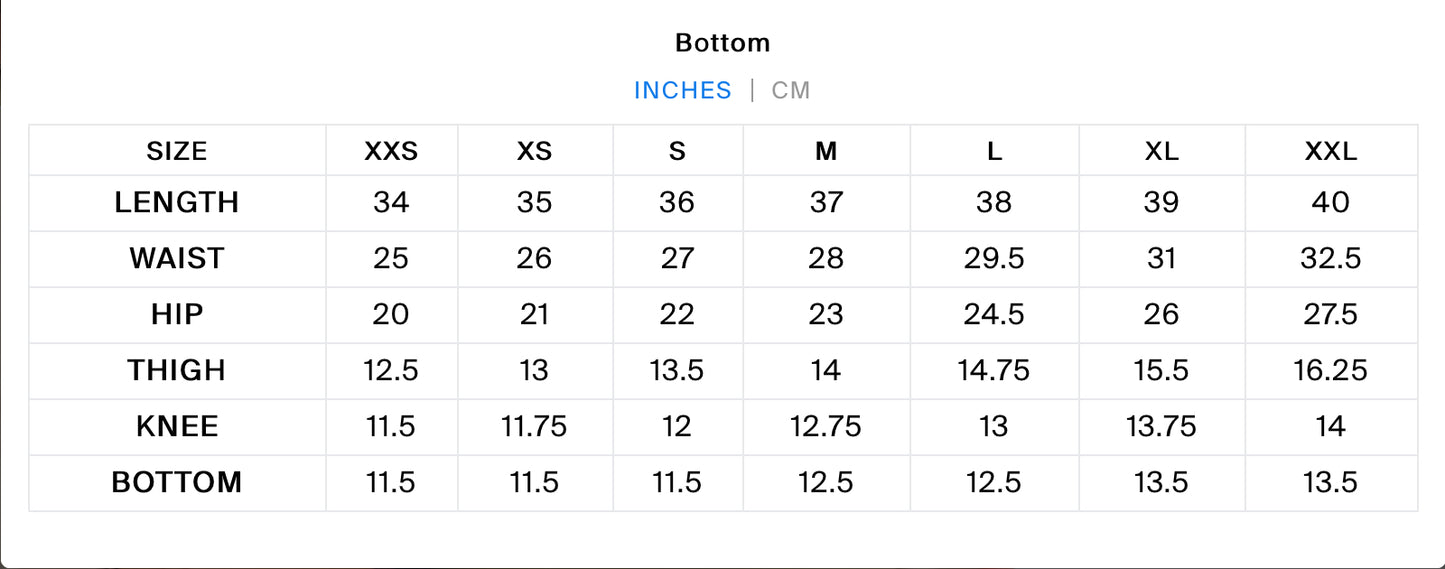
Task: Click the HIP row label
Action: 177,315
